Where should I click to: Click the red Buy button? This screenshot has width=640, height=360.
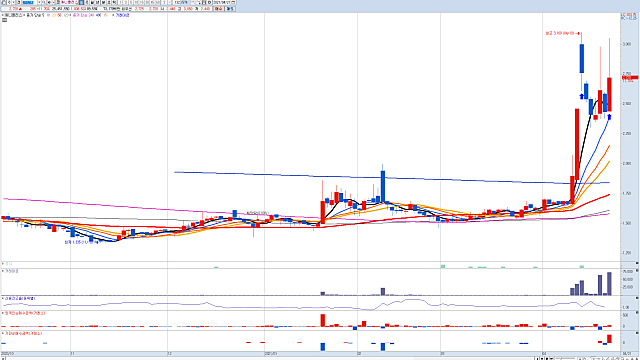(x=218, y=9)
